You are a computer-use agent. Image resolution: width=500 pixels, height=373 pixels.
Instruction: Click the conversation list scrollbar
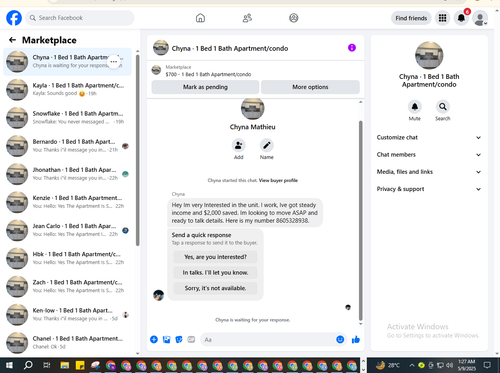coord(138,150)
